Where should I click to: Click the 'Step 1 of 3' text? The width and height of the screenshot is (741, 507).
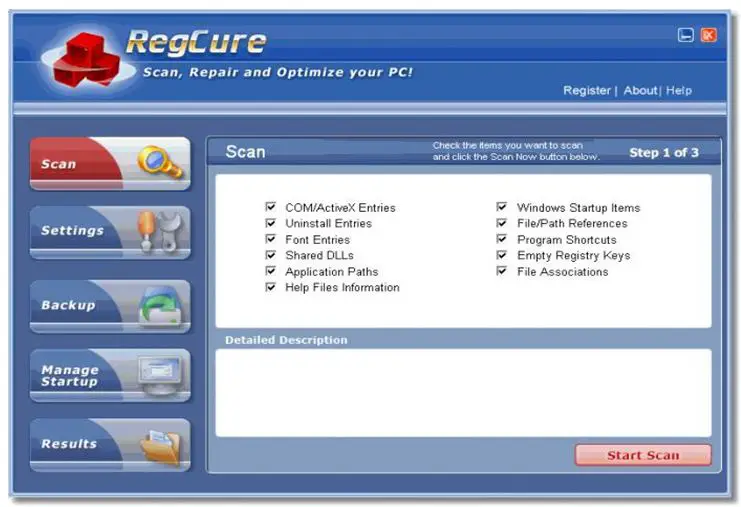(664, 153)
